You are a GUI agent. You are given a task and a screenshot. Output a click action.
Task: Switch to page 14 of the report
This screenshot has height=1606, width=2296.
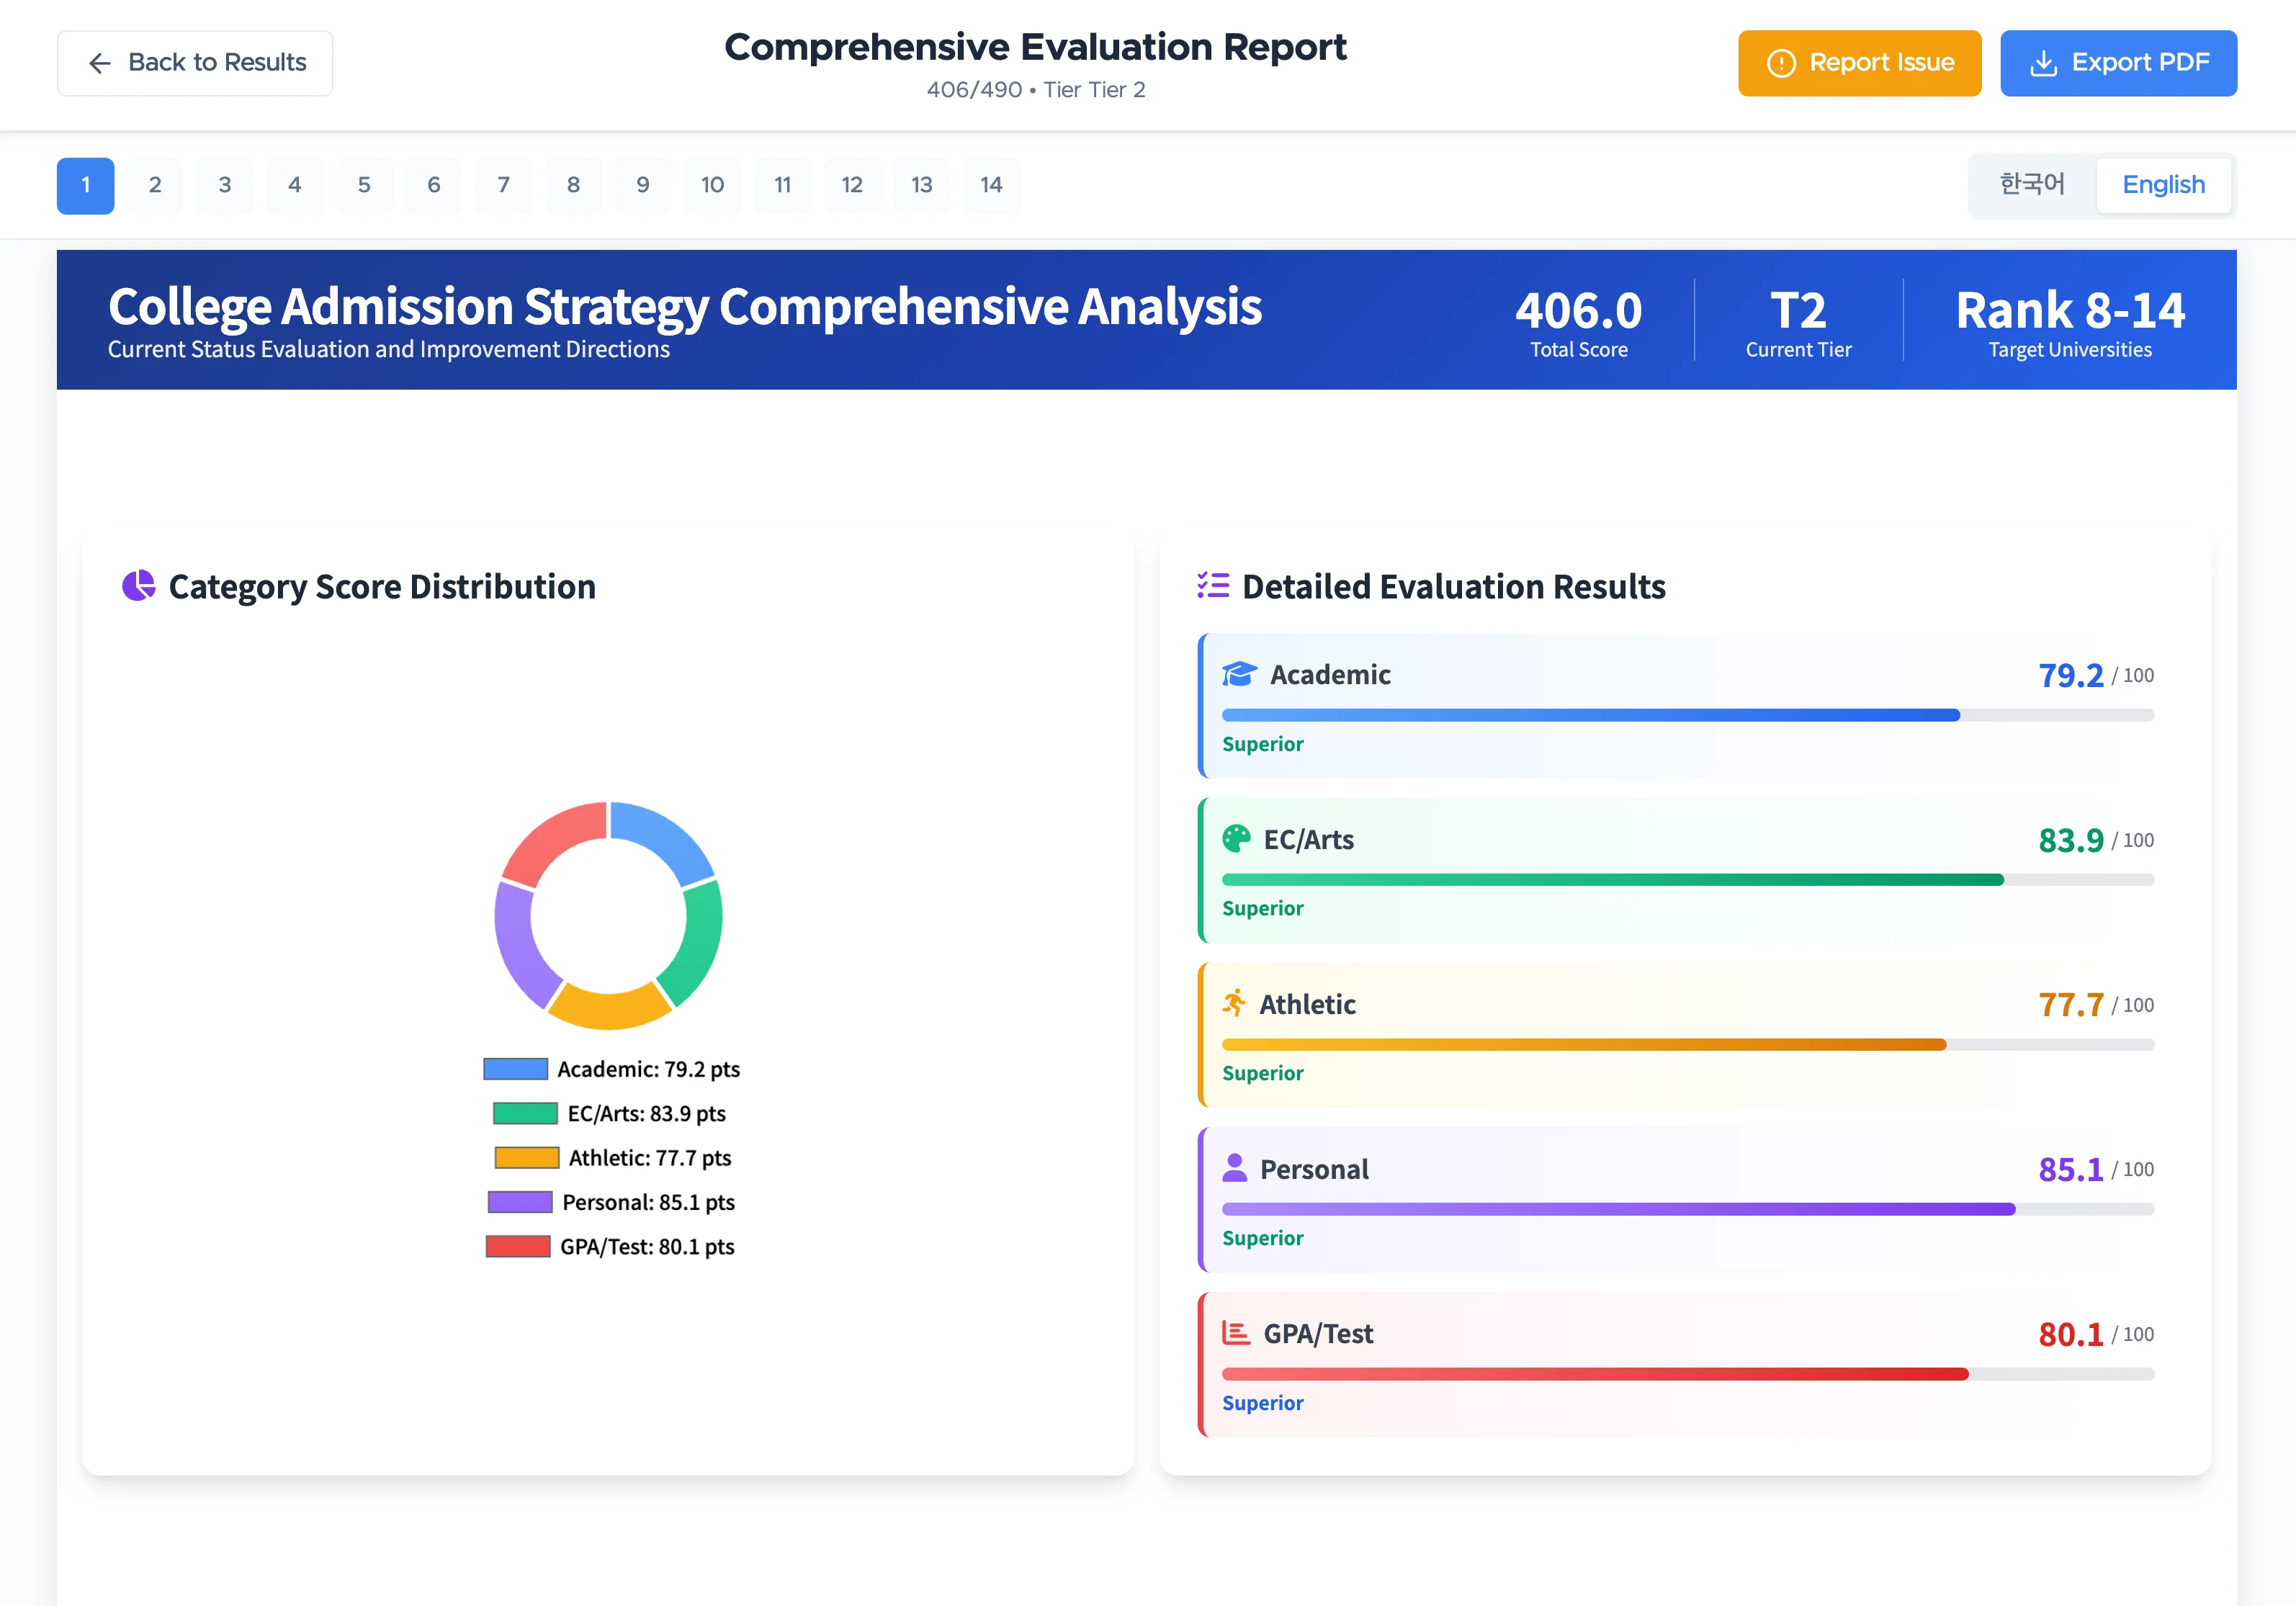pos(991,185)
